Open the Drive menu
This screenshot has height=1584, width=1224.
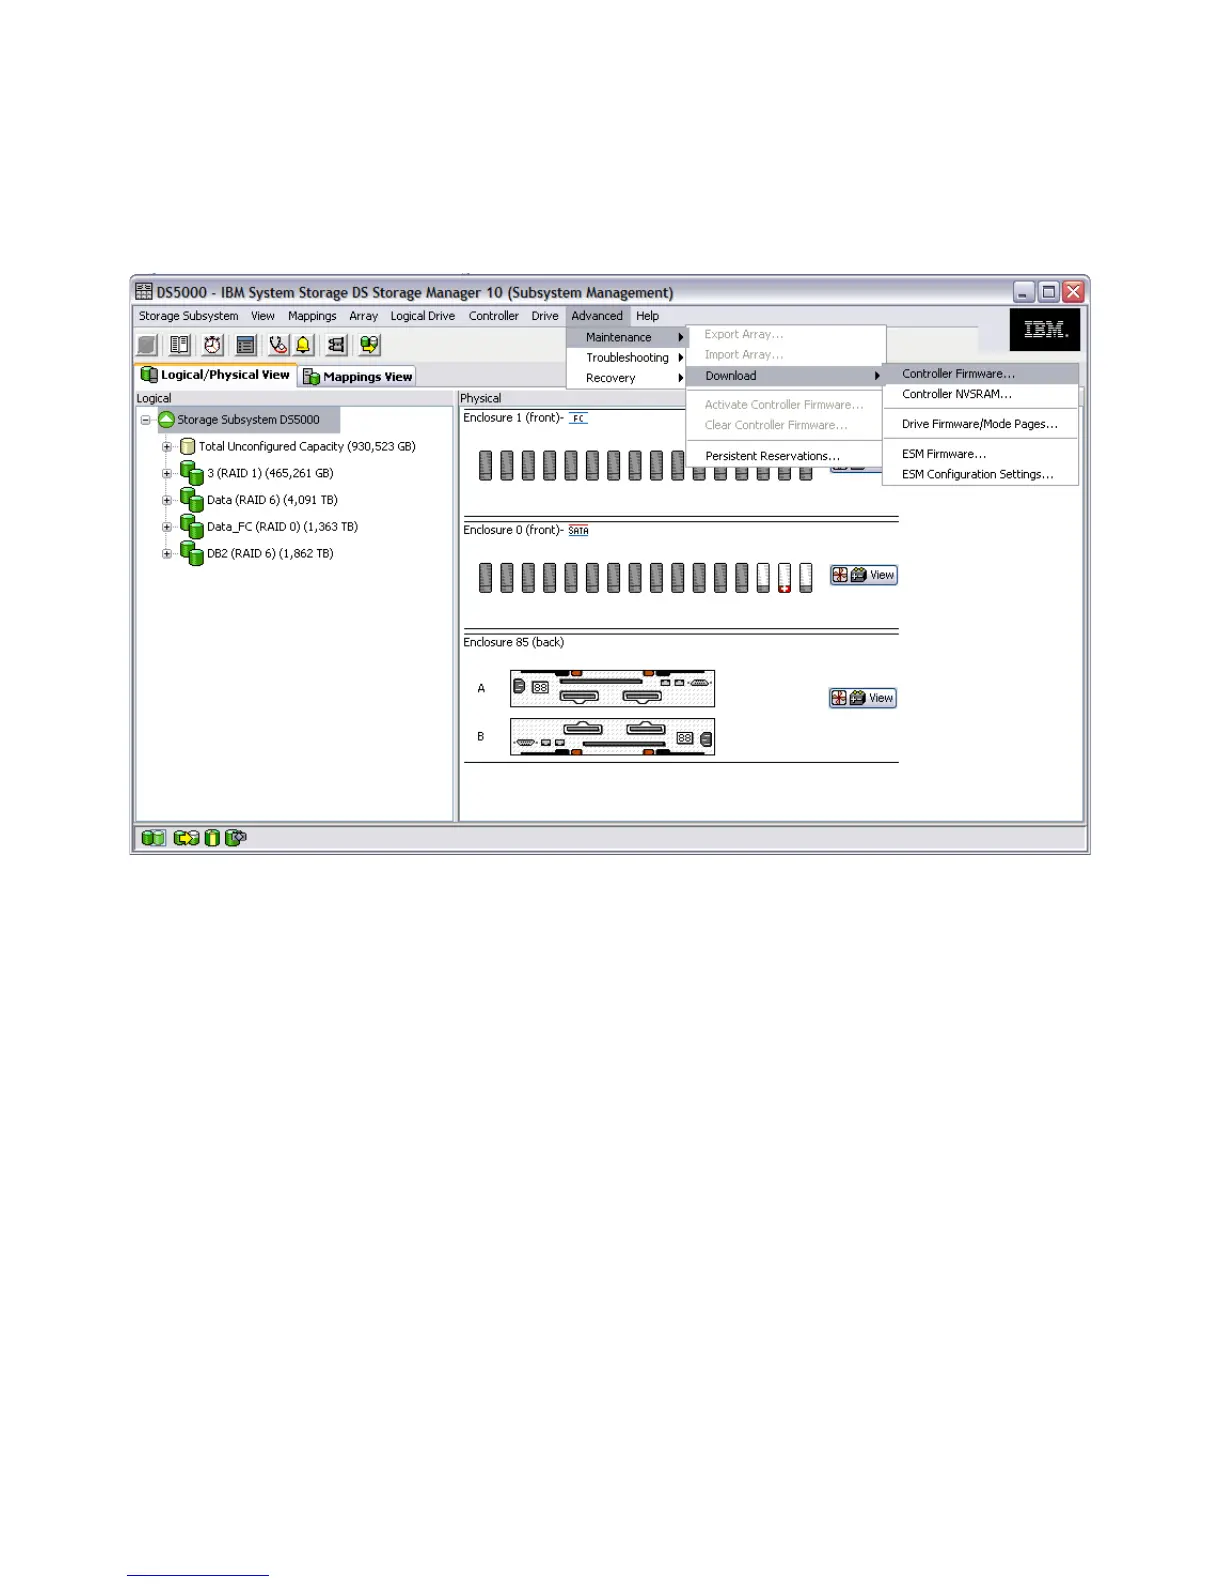[x=545, y=316]
